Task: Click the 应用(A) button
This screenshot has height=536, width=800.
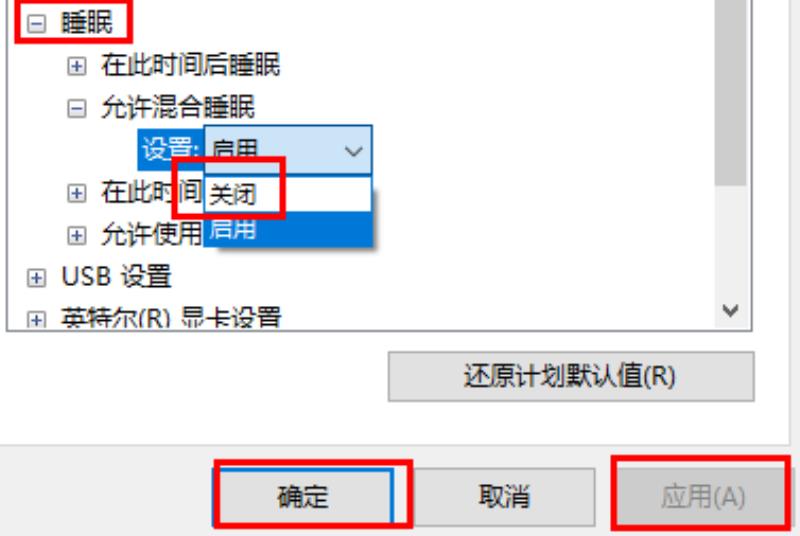Action: tap(703, 497)
